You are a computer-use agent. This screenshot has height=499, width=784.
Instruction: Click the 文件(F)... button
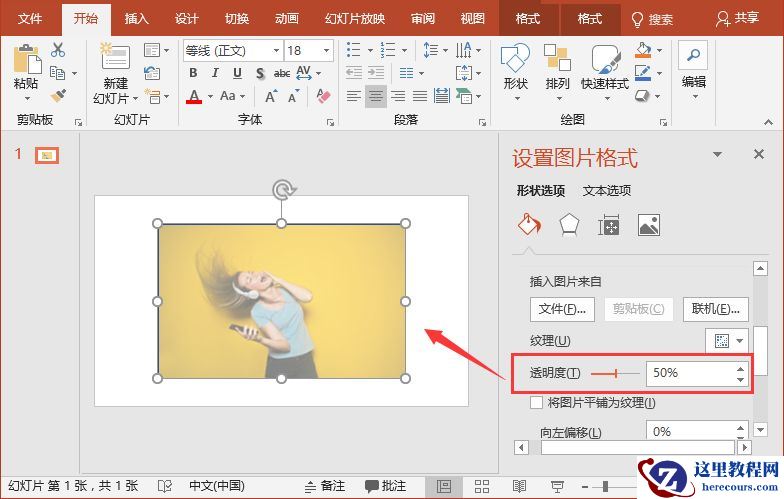point(562,309)
